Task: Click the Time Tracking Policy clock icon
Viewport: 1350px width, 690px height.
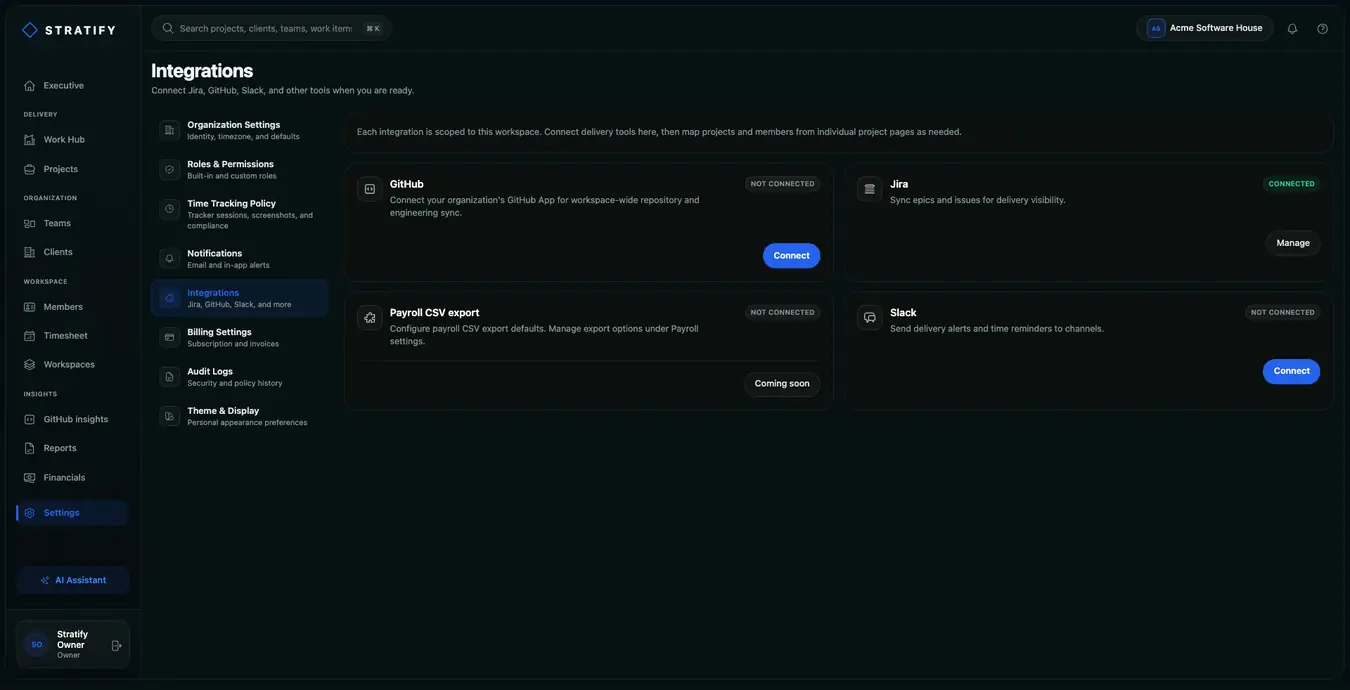Action: click(170, 209)
